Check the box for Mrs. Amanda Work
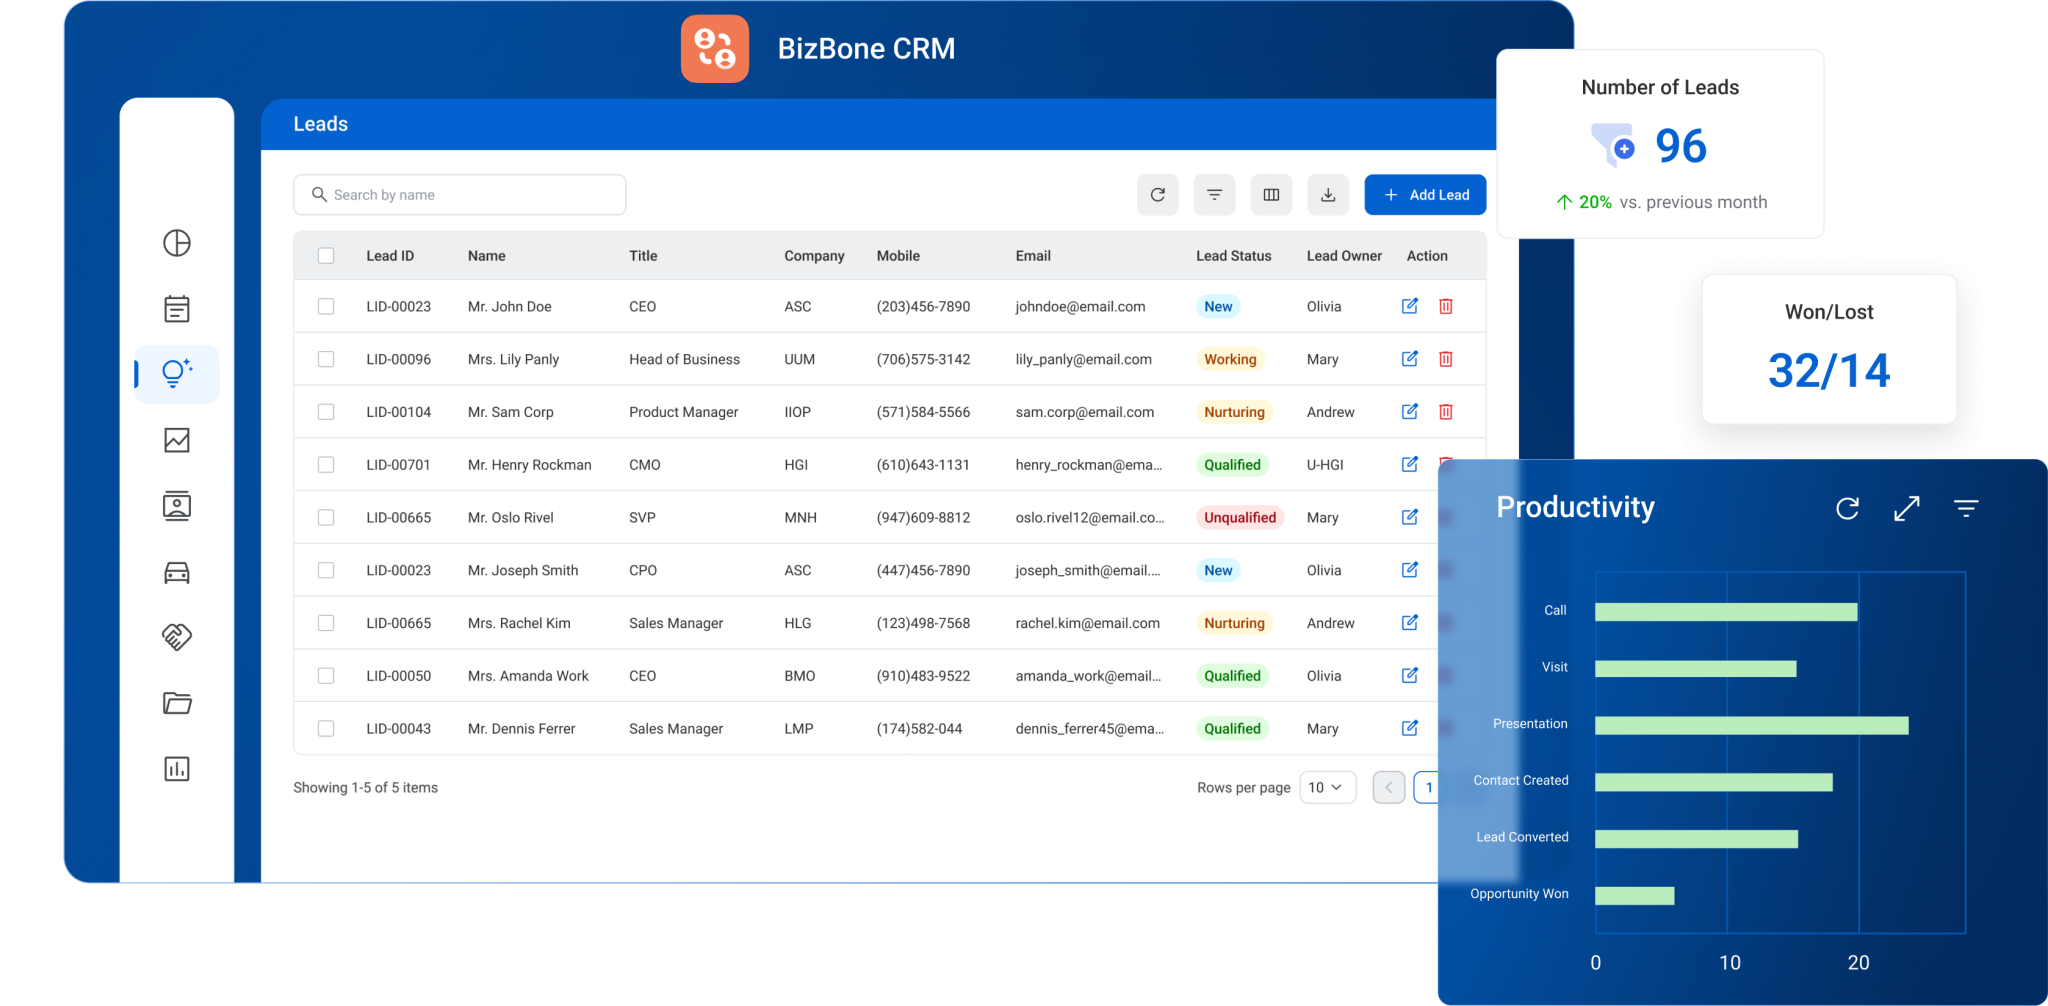This screenshot has width=2048, height=1006. click(326, 676)
